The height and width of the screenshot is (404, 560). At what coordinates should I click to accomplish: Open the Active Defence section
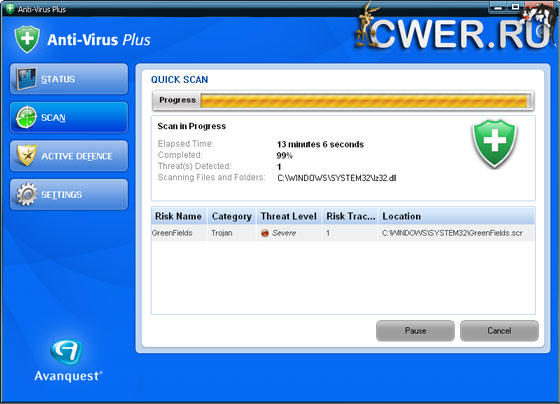(x=69, y=156)
